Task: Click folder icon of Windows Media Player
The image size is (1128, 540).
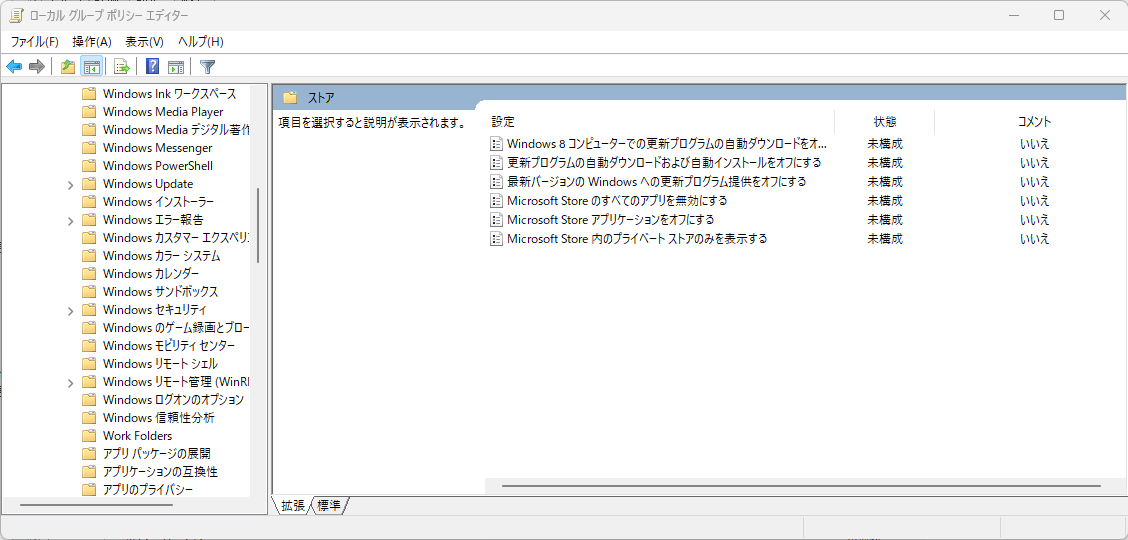Action: click(89, 111)
